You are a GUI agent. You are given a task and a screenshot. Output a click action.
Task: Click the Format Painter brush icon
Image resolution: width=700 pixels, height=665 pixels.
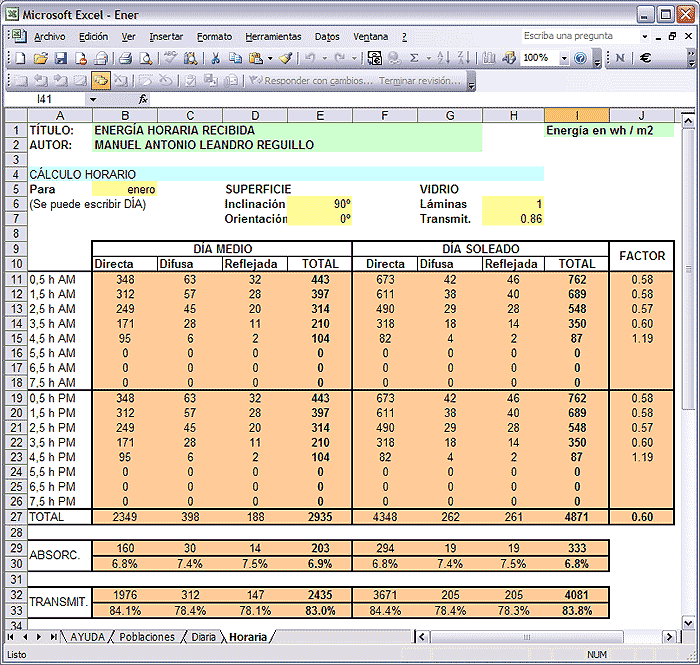point(286,58)
